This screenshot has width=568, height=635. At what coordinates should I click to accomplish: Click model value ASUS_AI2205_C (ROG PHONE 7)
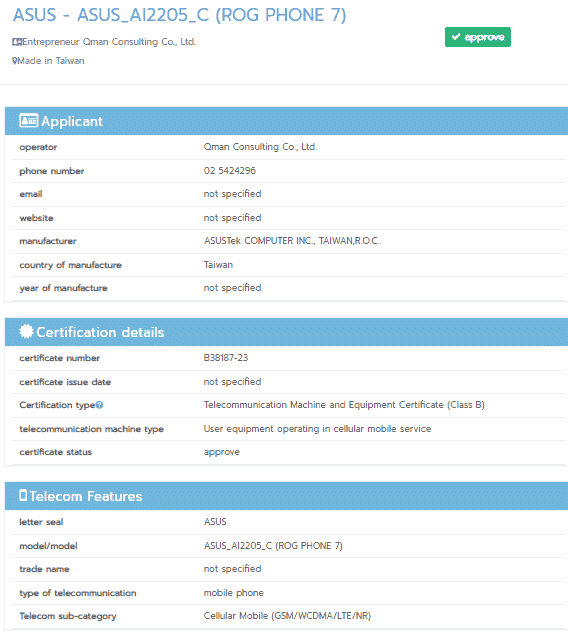tap(273, 546)
